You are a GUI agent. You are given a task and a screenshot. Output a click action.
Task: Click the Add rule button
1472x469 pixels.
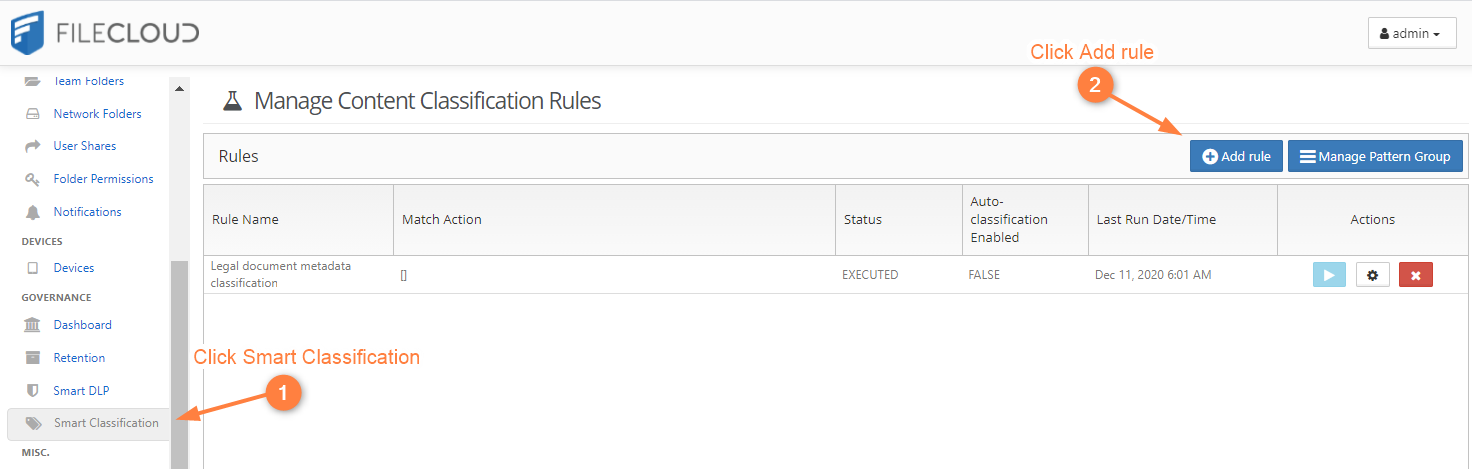click(x=1236, y=156)
